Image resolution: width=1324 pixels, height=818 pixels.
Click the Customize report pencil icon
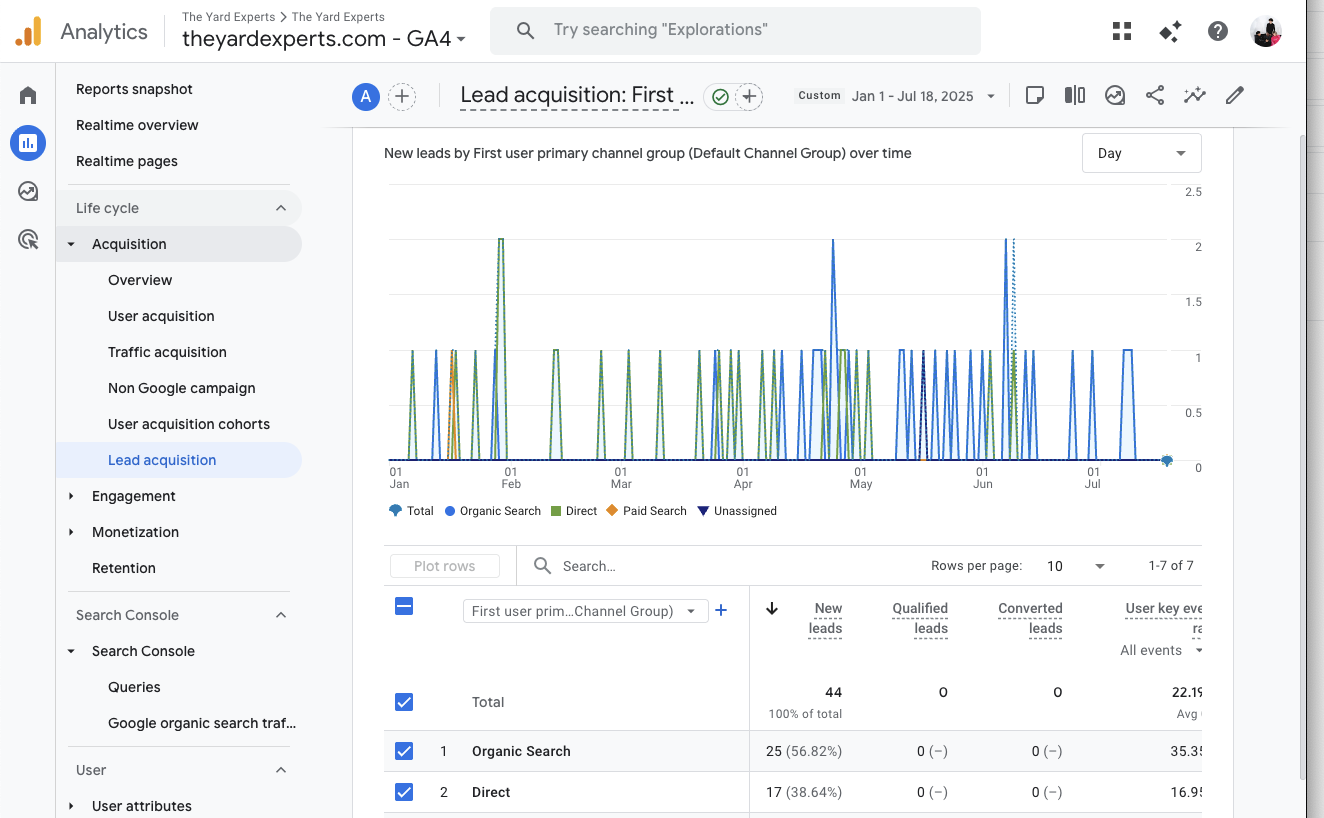pyautogui.click(x=1235, y=95)
